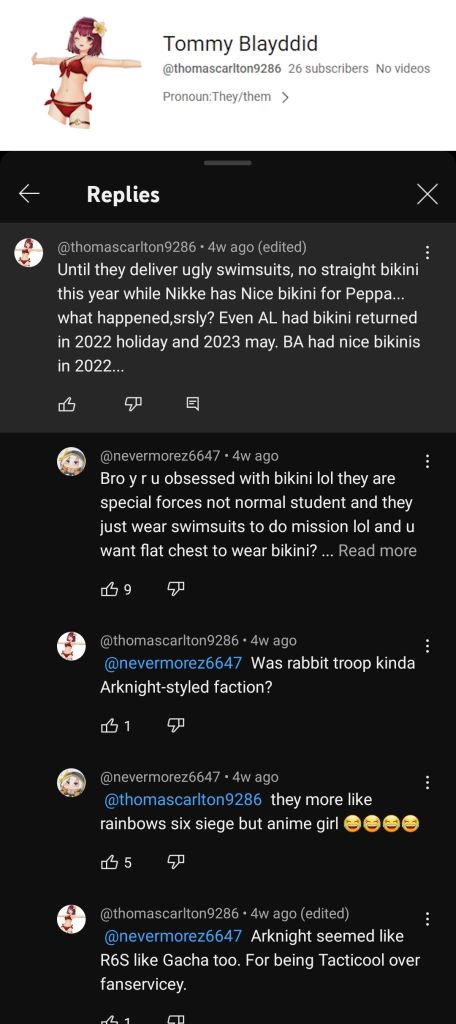Tap the reply icon on the top comment
456x1024 pixels.
193,405
